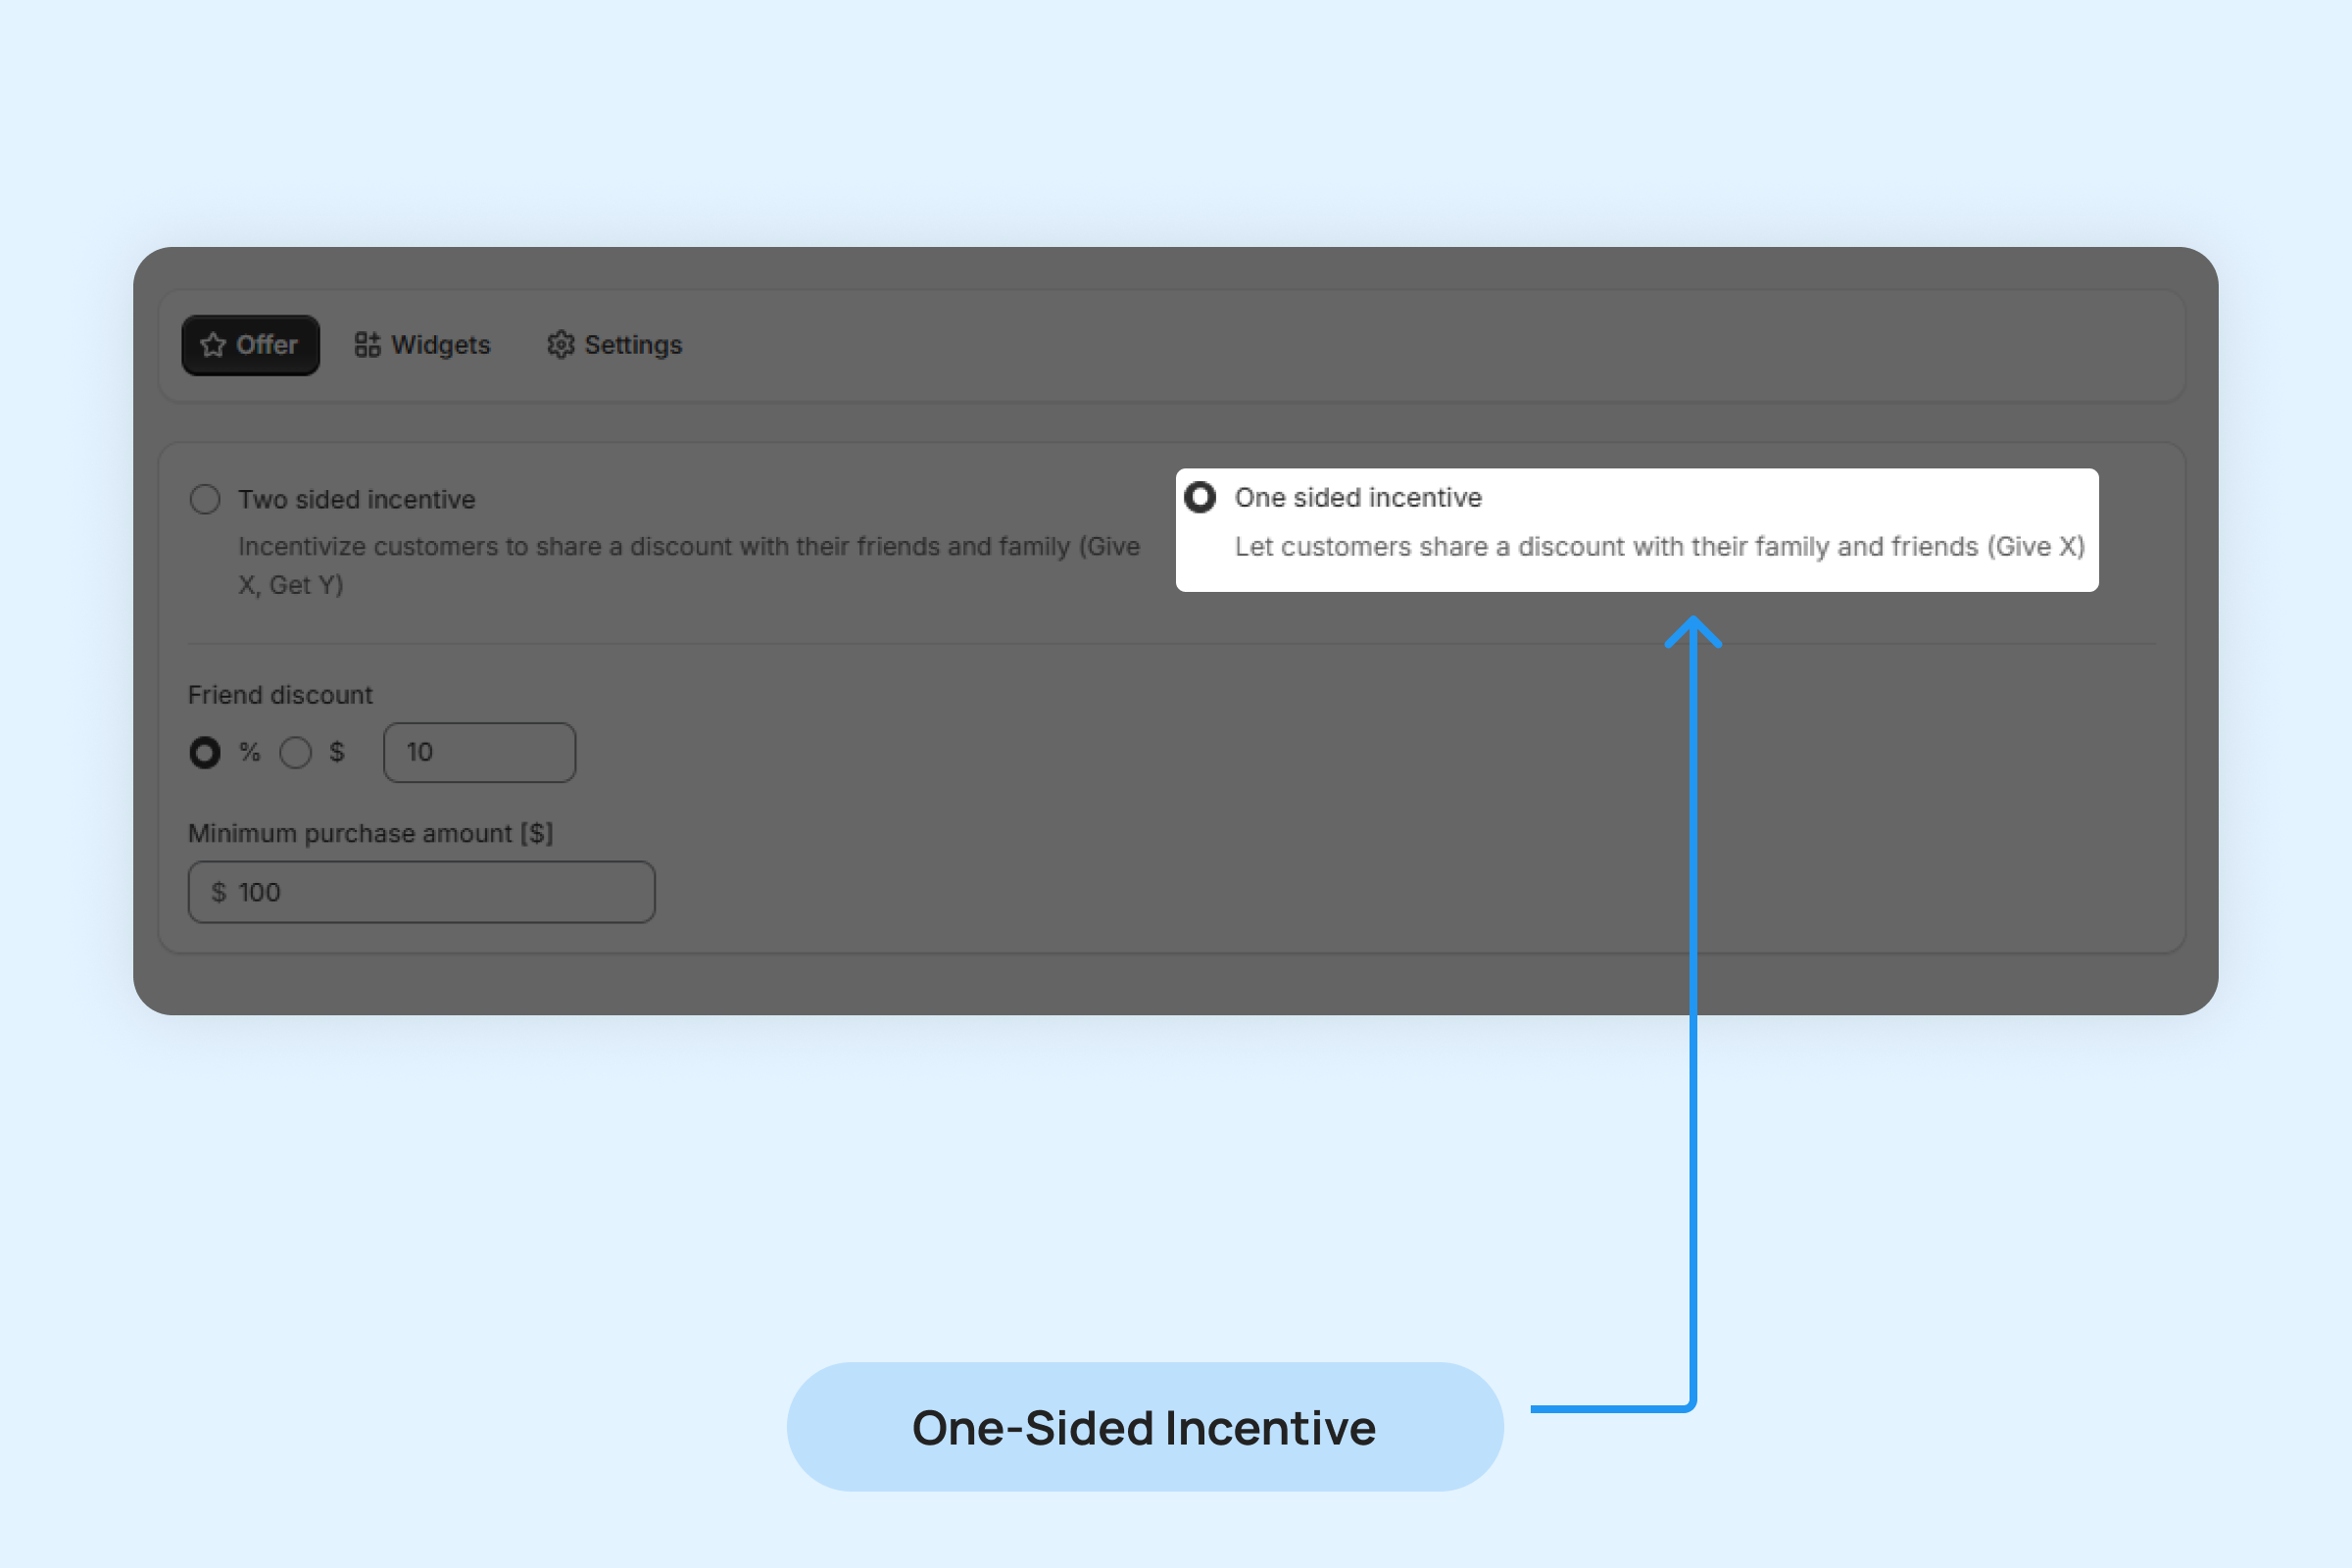Click the star icon on Offer tab
This screenshot has width=2352, height=1568.
coord(213,345)
